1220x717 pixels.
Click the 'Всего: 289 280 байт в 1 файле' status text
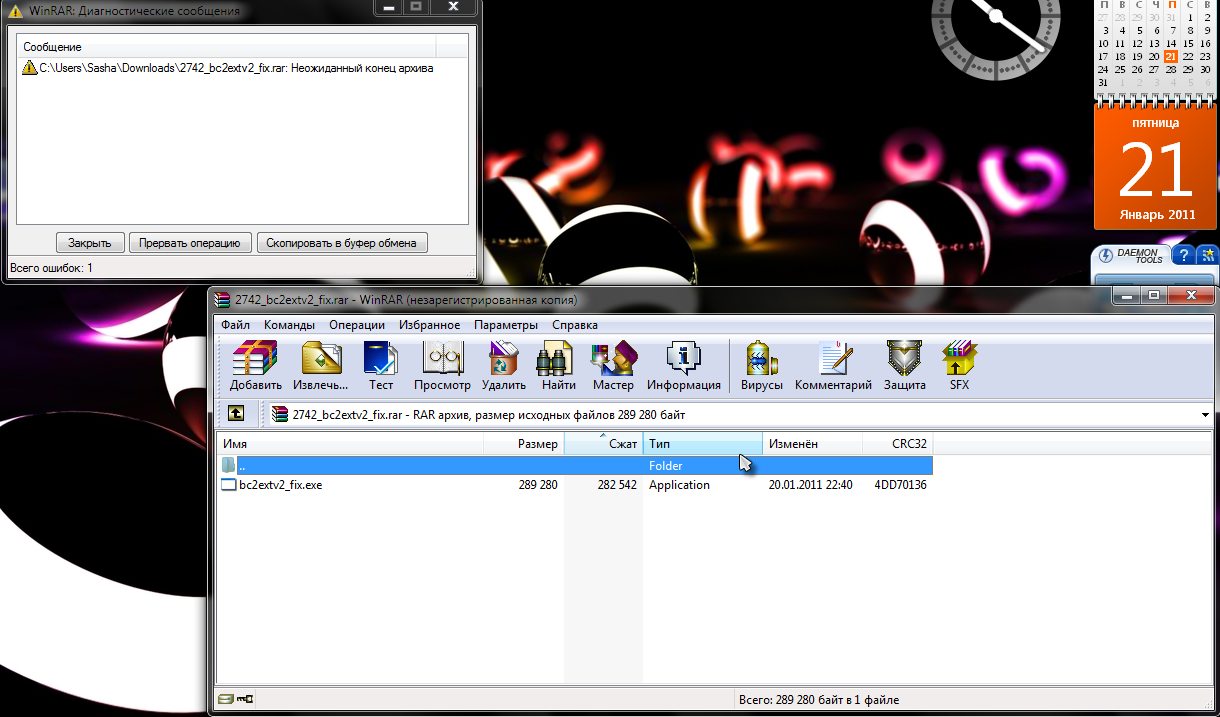818,700
